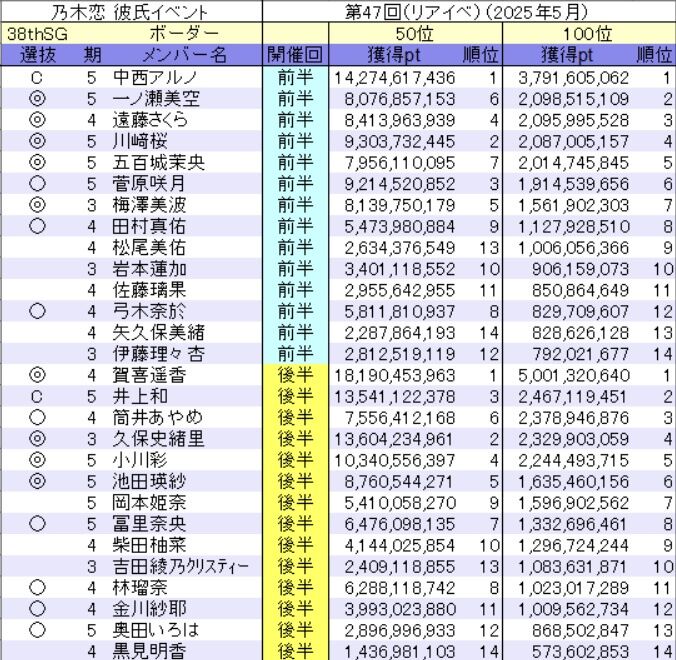Select the メンバー名 header cell
Image resolution: width=676 pixels, height=660 pixels.
(x=185, y=55)
